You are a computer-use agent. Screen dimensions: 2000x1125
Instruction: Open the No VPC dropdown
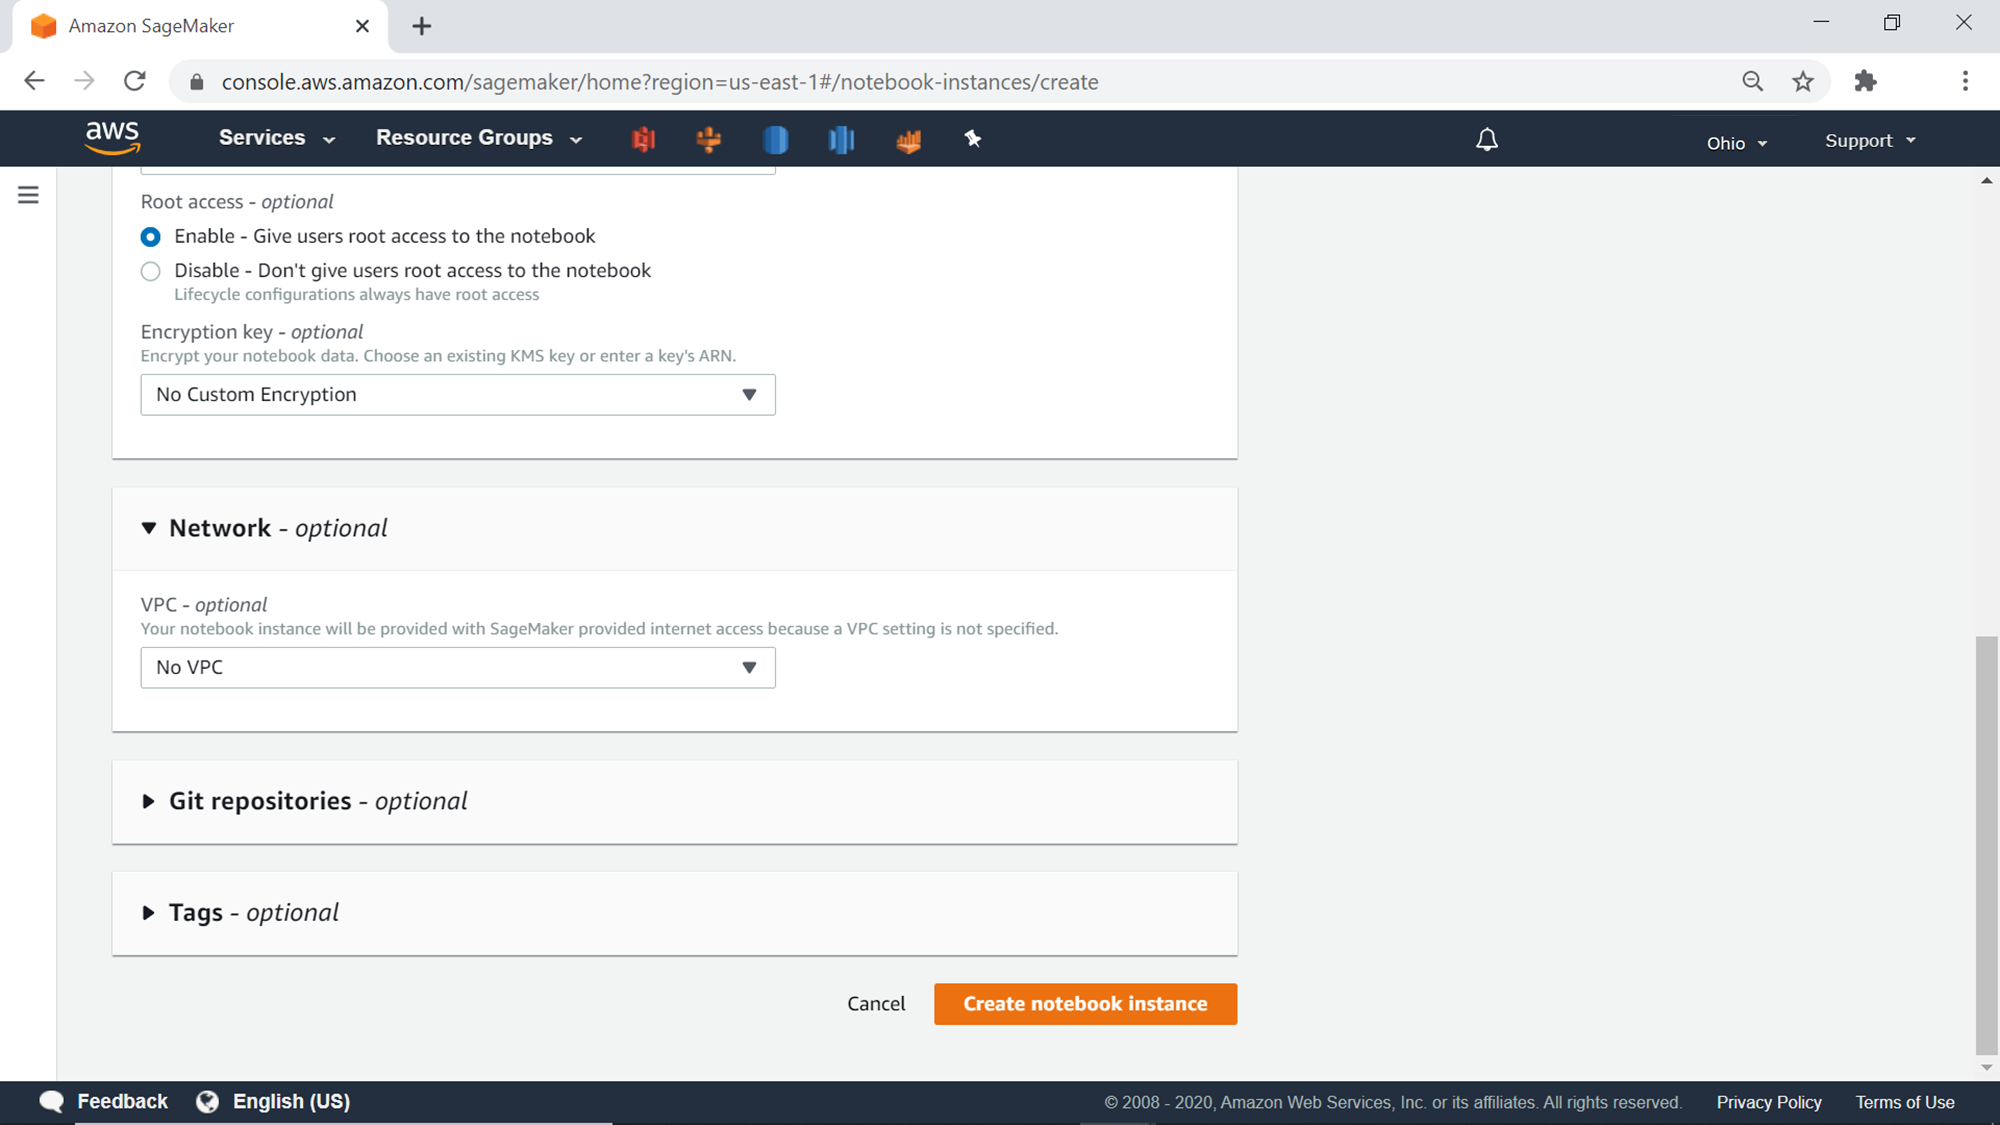pyautogui.click(x=458, y=668)
